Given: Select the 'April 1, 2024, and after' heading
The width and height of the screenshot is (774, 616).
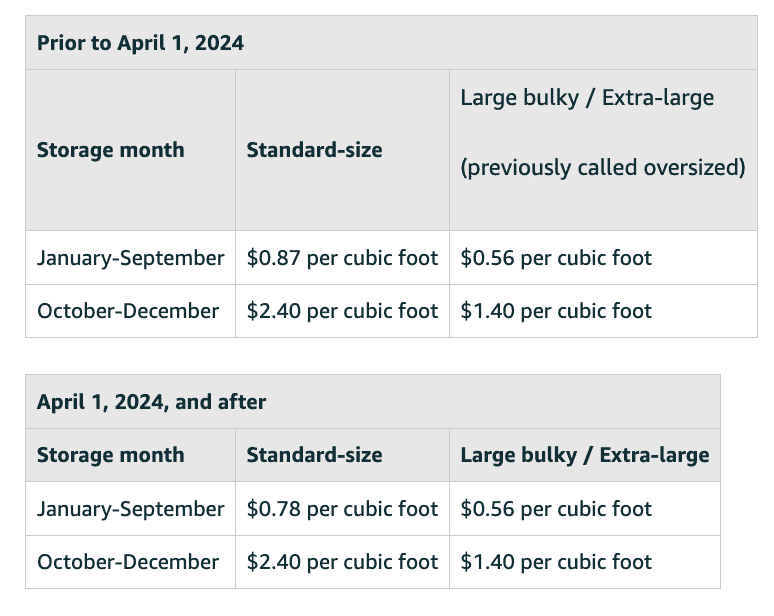Looking at the screenshot, I should click(x=151, y=402).
